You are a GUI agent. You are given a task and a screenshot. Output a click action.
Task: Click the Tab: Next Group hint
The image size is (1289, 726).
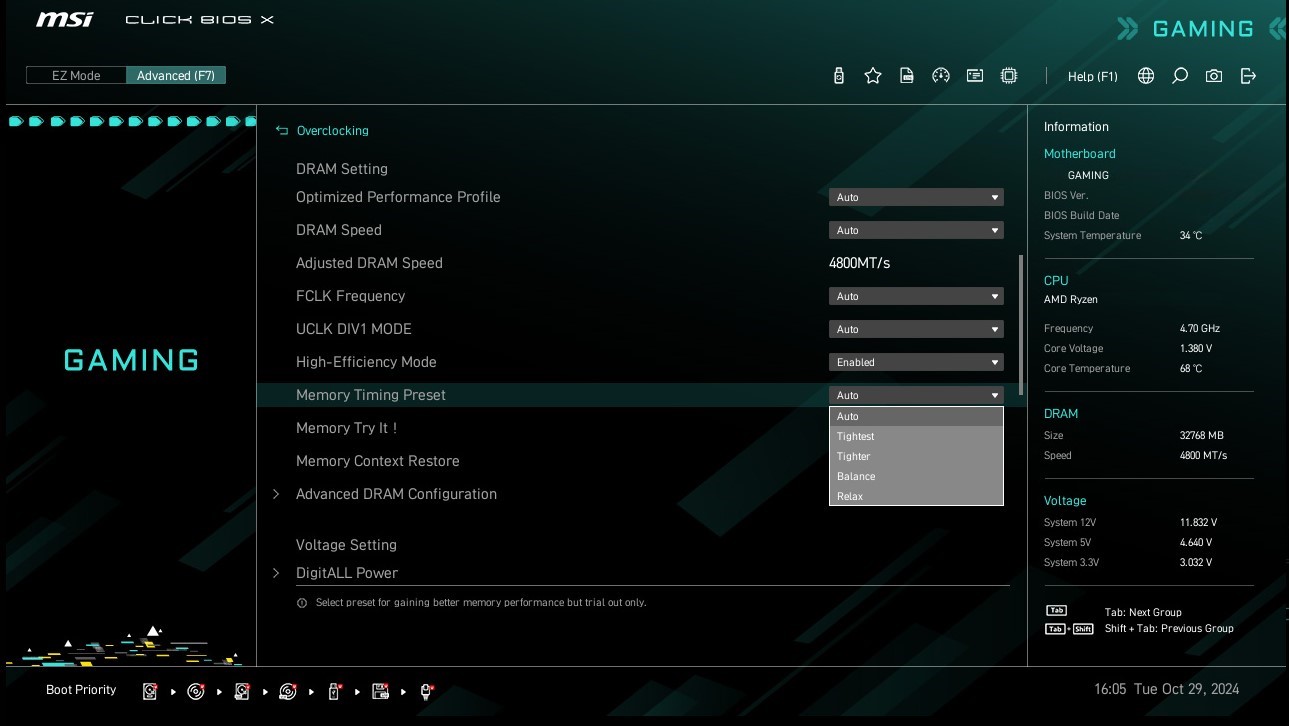(x=1143, y=613)
